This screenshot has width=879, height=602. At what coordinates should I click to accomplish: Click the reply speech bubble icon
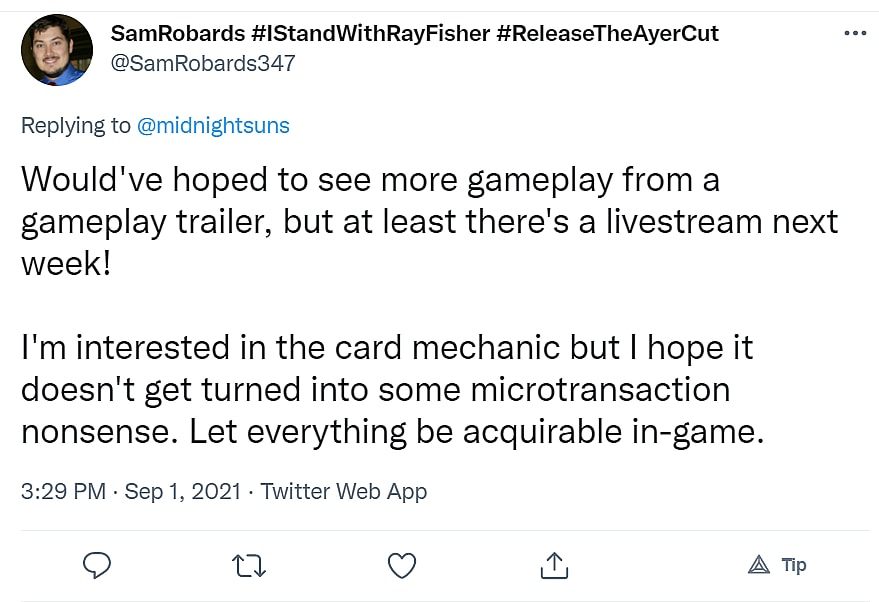click(x=96, y=565)
